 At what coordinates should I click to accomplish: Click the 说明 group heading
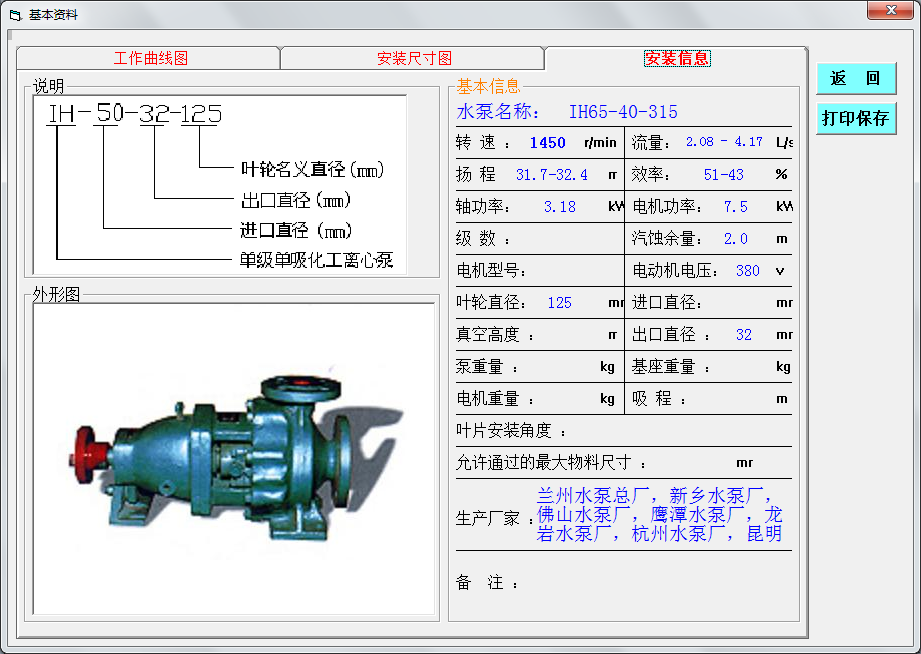click(48, 86)
